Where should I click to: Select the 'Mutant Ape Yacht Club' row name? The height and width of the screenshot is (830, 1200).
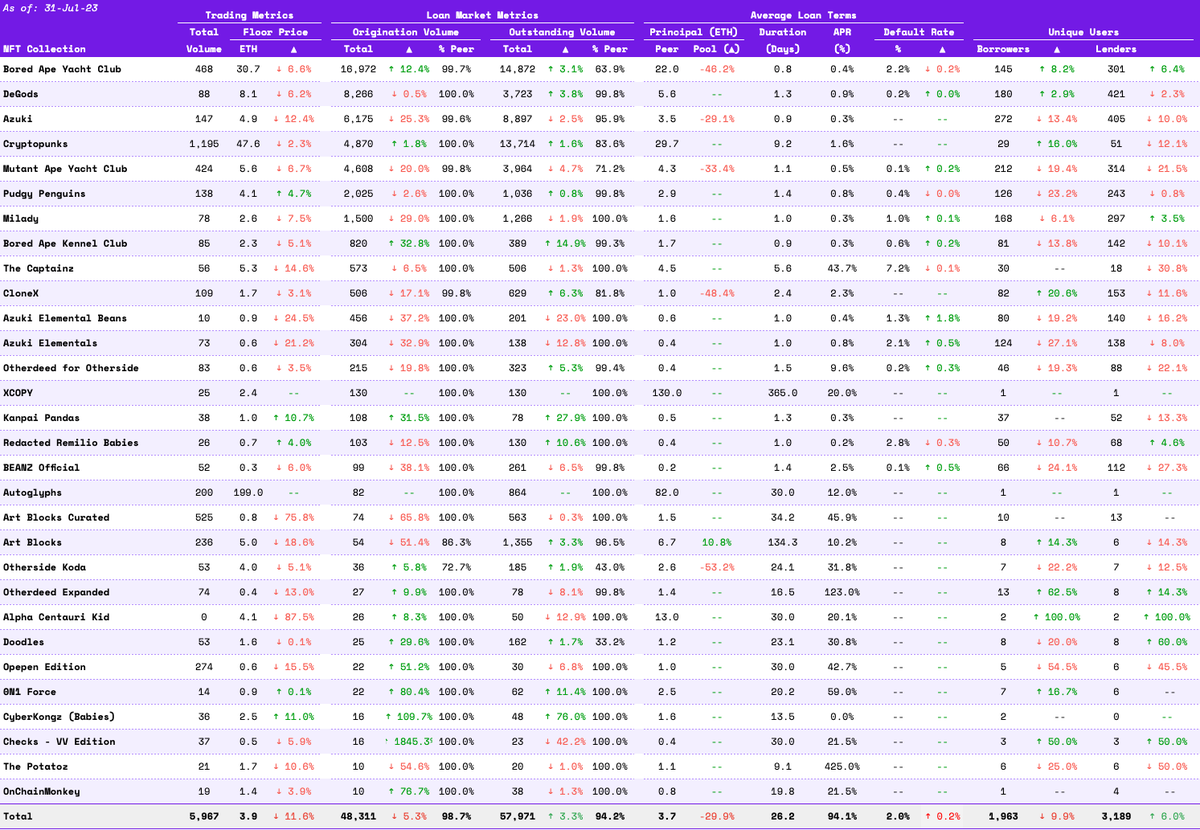[x=65, y=169]
